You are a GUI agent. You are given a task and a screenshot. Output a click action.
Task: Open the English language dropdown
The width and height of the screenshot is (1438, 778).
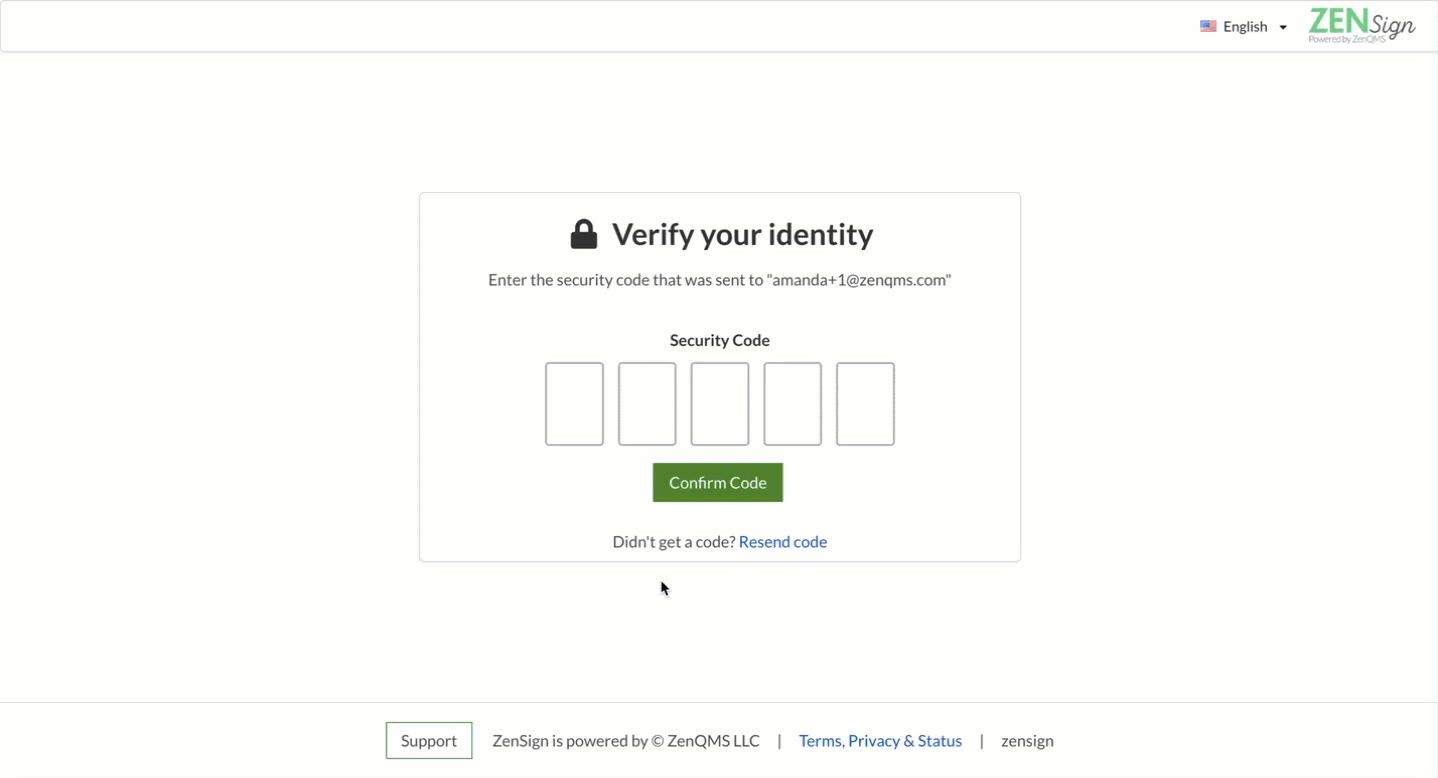(1244, 26)
